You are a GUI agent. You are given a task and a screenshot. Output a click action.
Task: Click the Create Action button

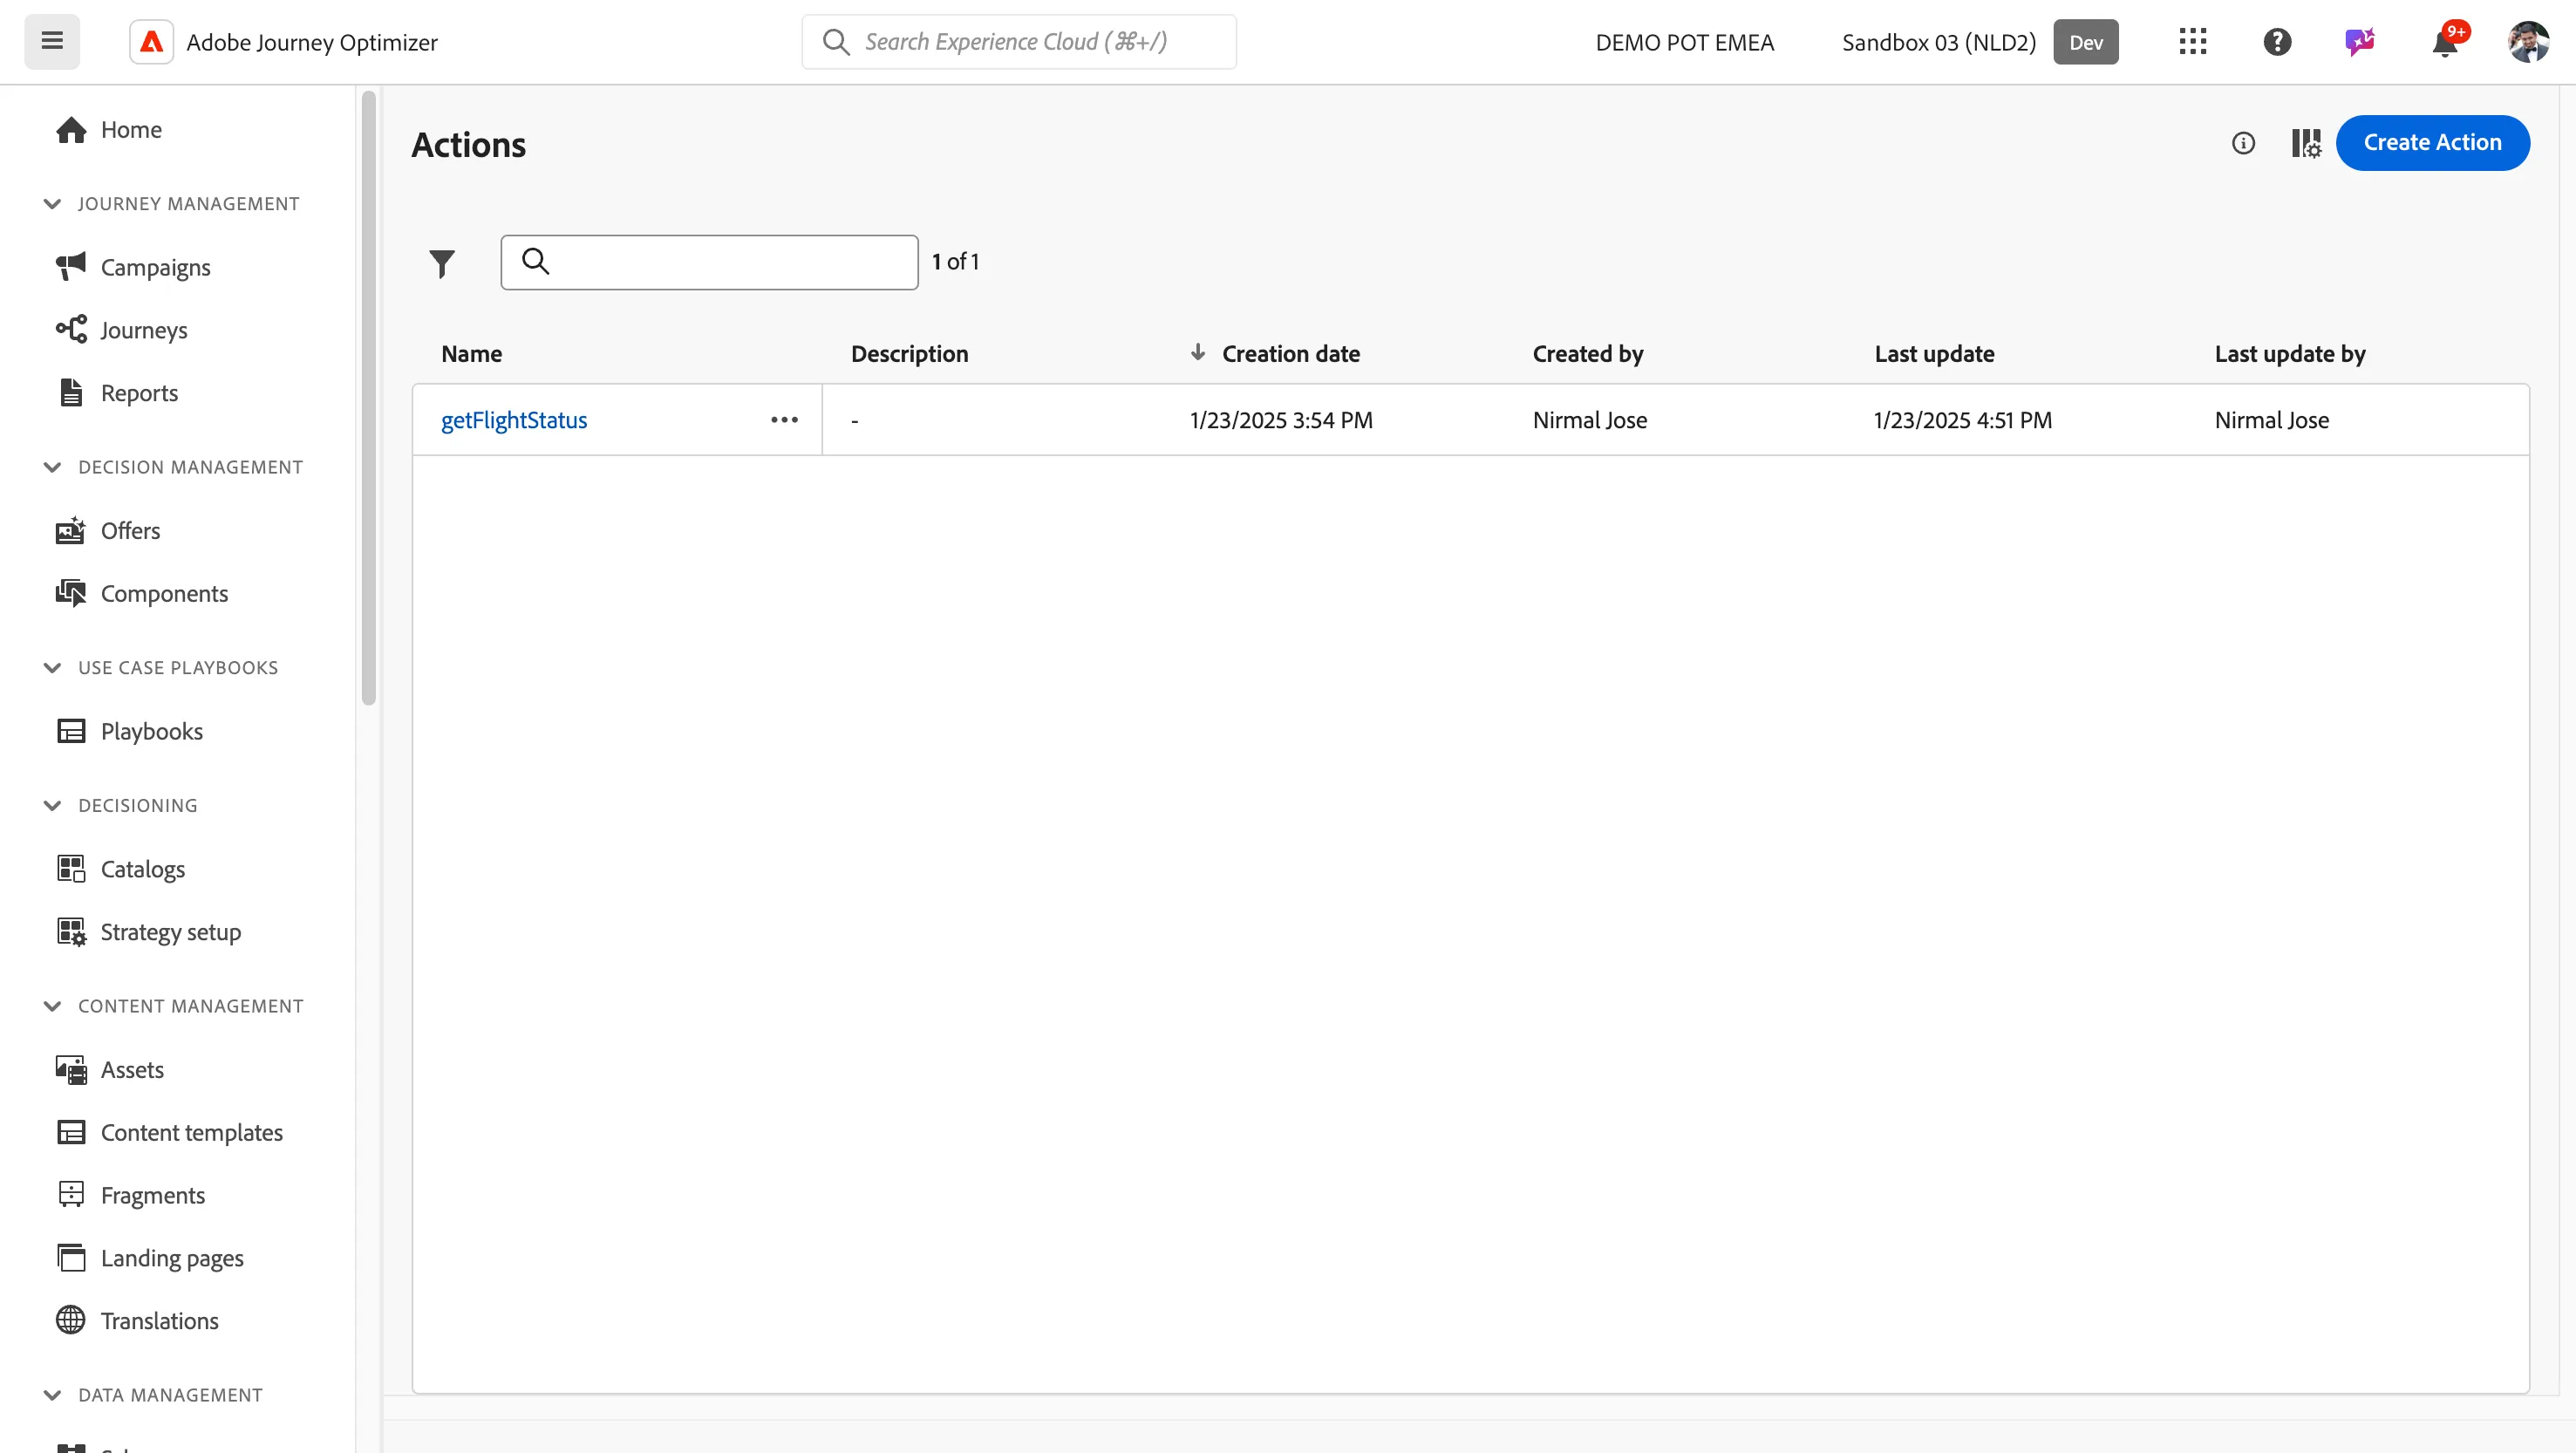click(x=2432, y=143)
